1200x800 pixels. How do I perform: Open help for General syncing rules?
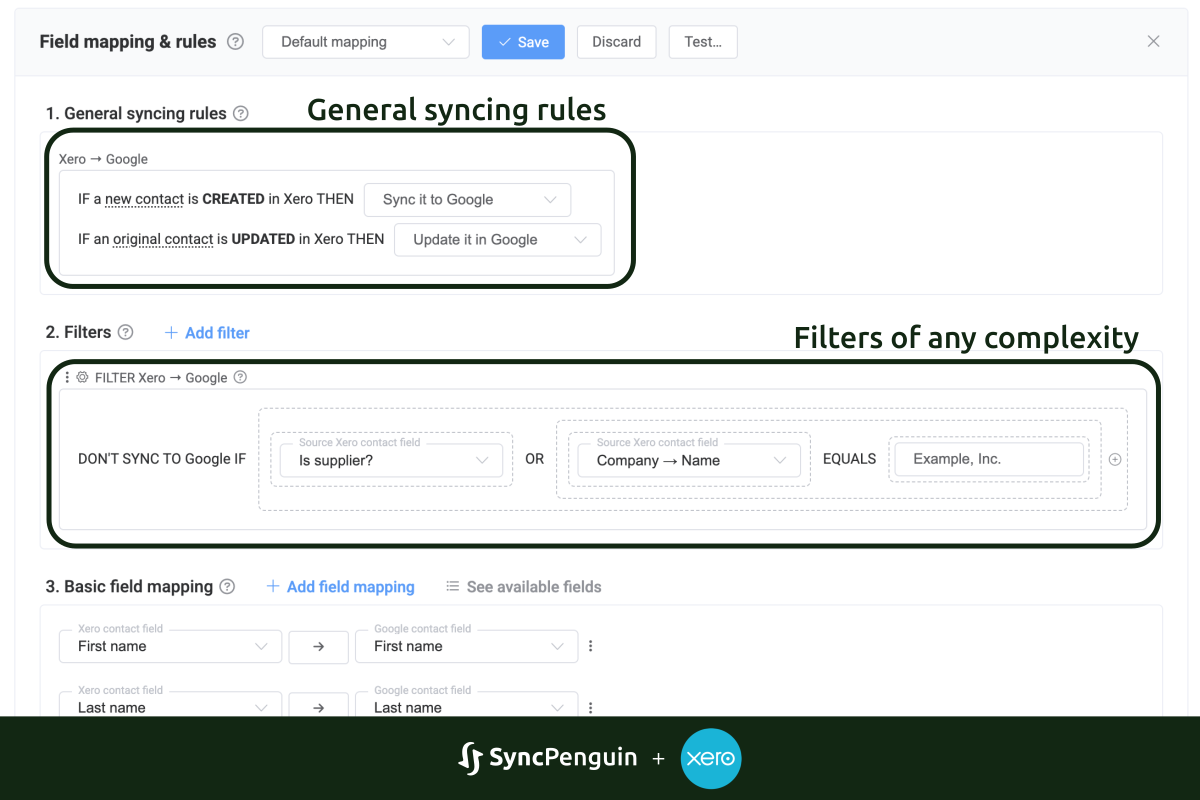(241, 114)
